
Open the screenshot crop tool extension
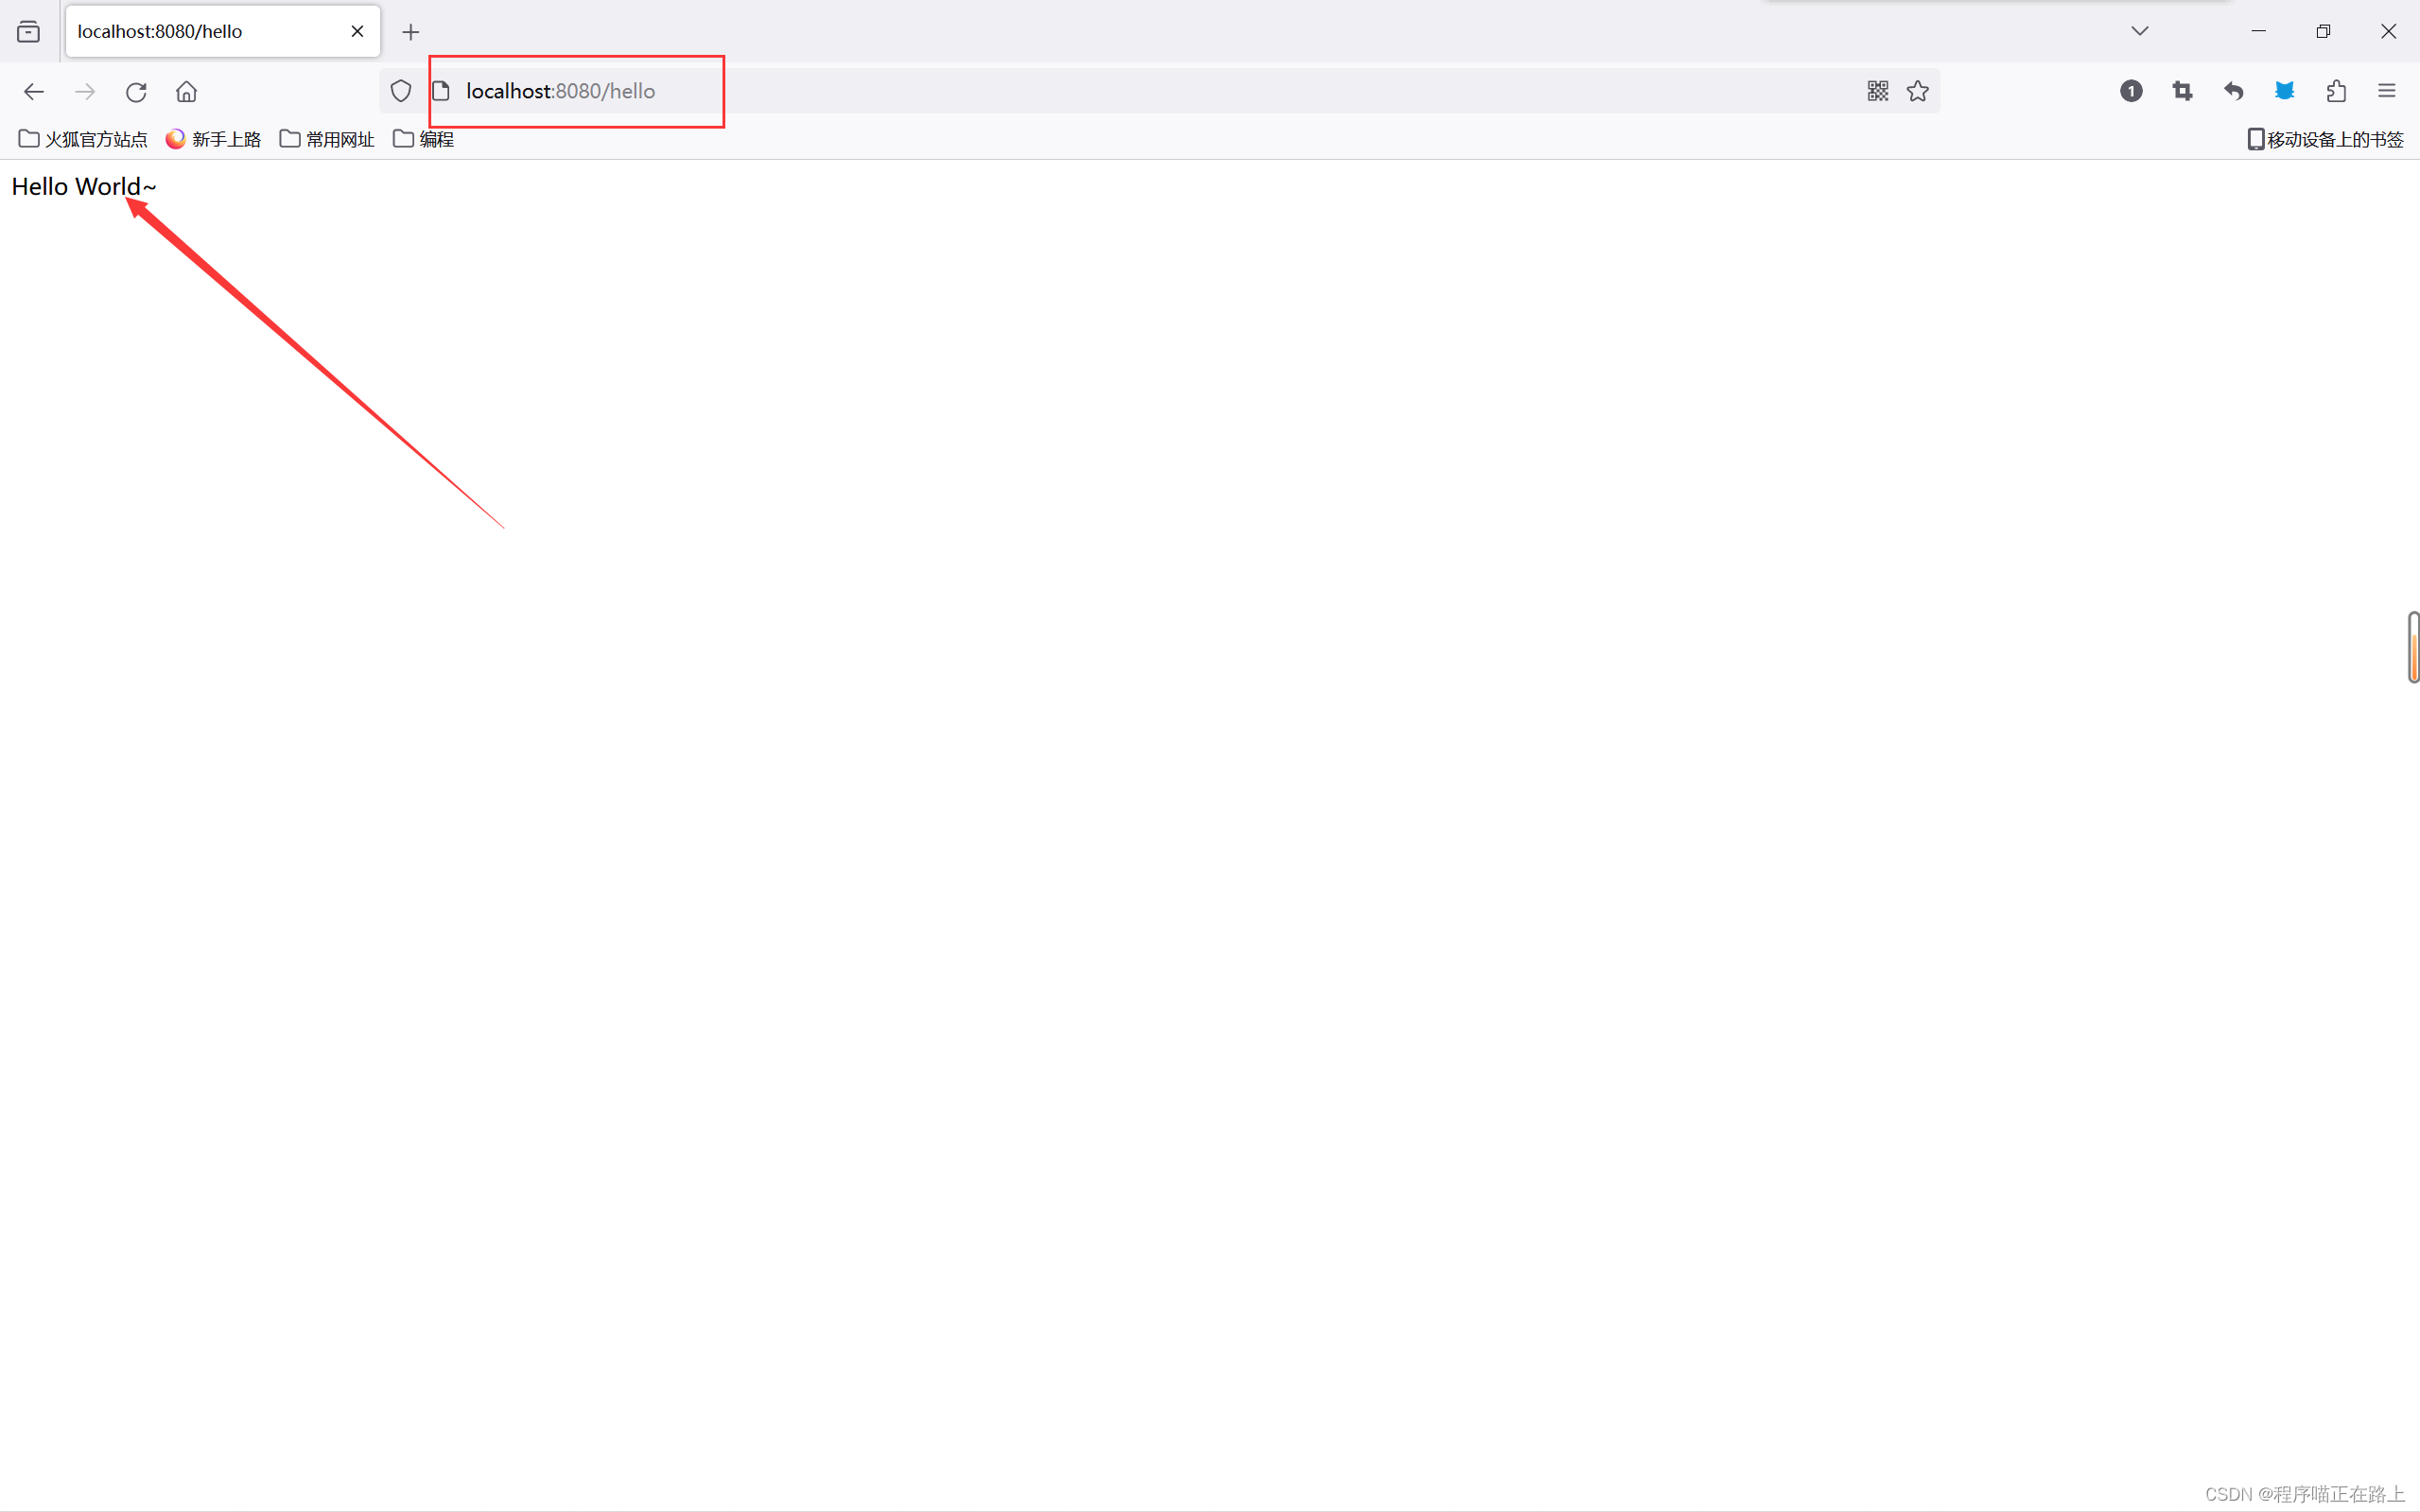tap(2182, 91)
